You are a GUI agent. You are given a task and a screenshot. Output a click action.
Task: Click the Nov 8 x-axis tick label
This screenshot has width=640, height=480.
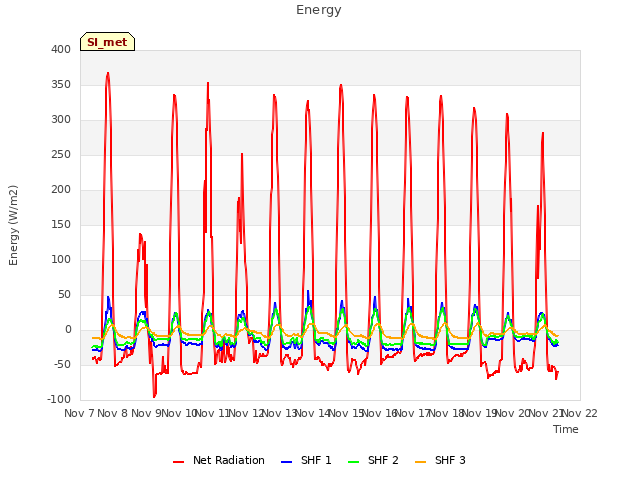[113, 413]
